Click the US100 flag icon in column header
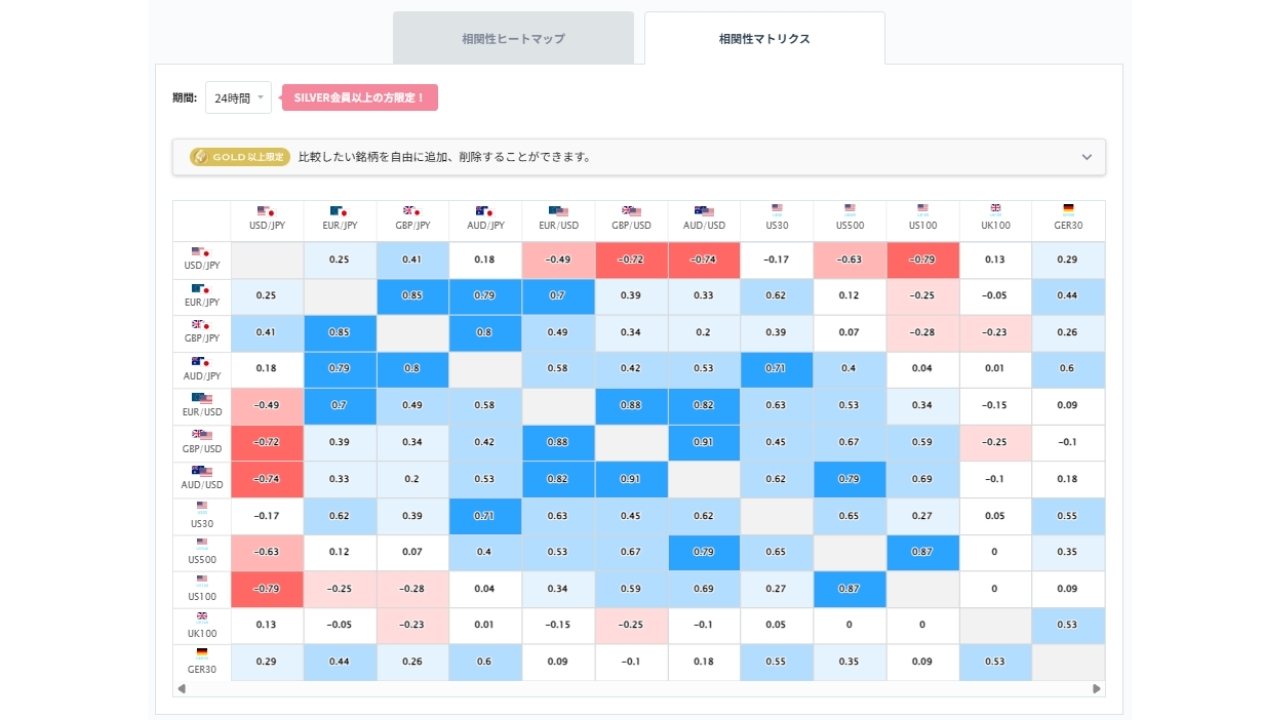The width and height of the screenshot is (1280, 720). click(923, 210)
